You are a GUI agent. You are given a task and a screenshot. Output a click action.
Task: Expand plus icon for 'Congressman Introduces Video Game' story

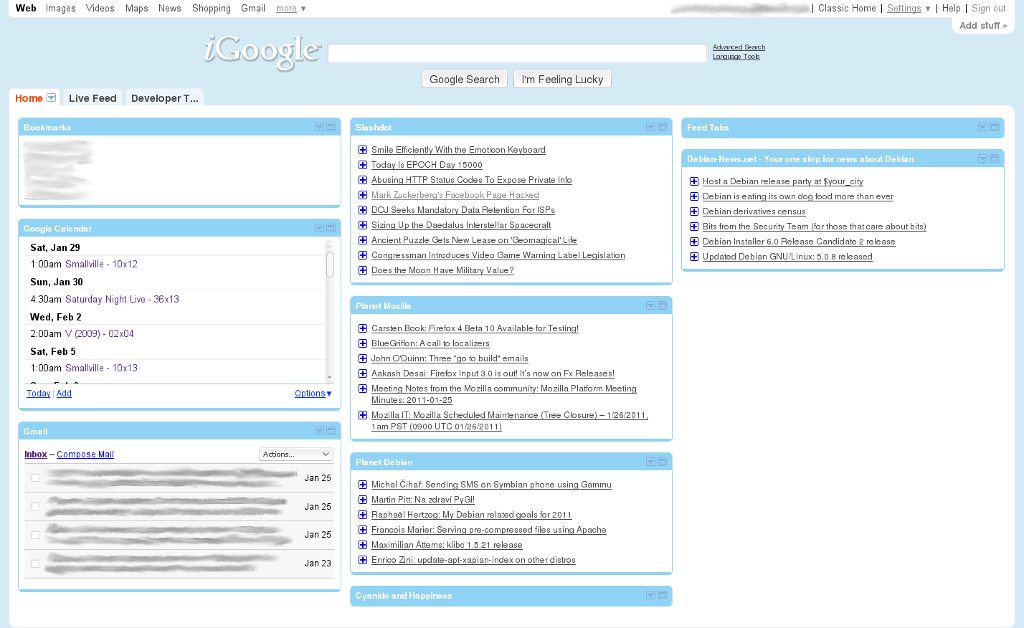[x=362, y=255]
